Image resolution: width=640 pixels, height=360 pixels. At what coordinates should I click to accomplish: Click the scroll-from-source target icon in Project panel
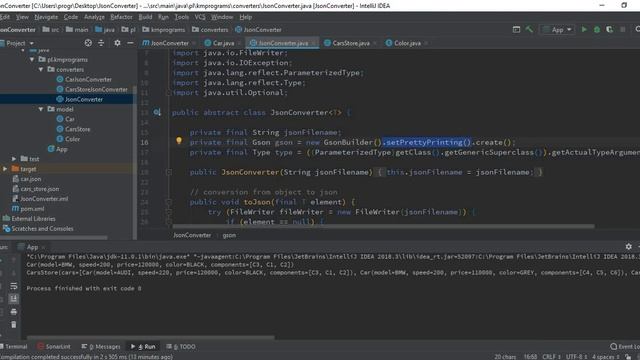click(88, 43)
